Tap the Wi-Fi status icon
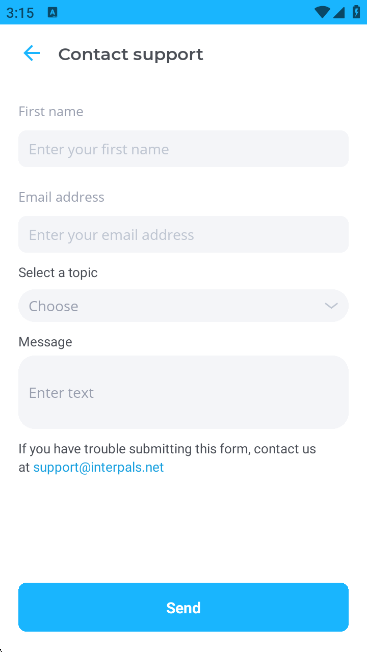The image size is (367, 652). click(322, 12)
